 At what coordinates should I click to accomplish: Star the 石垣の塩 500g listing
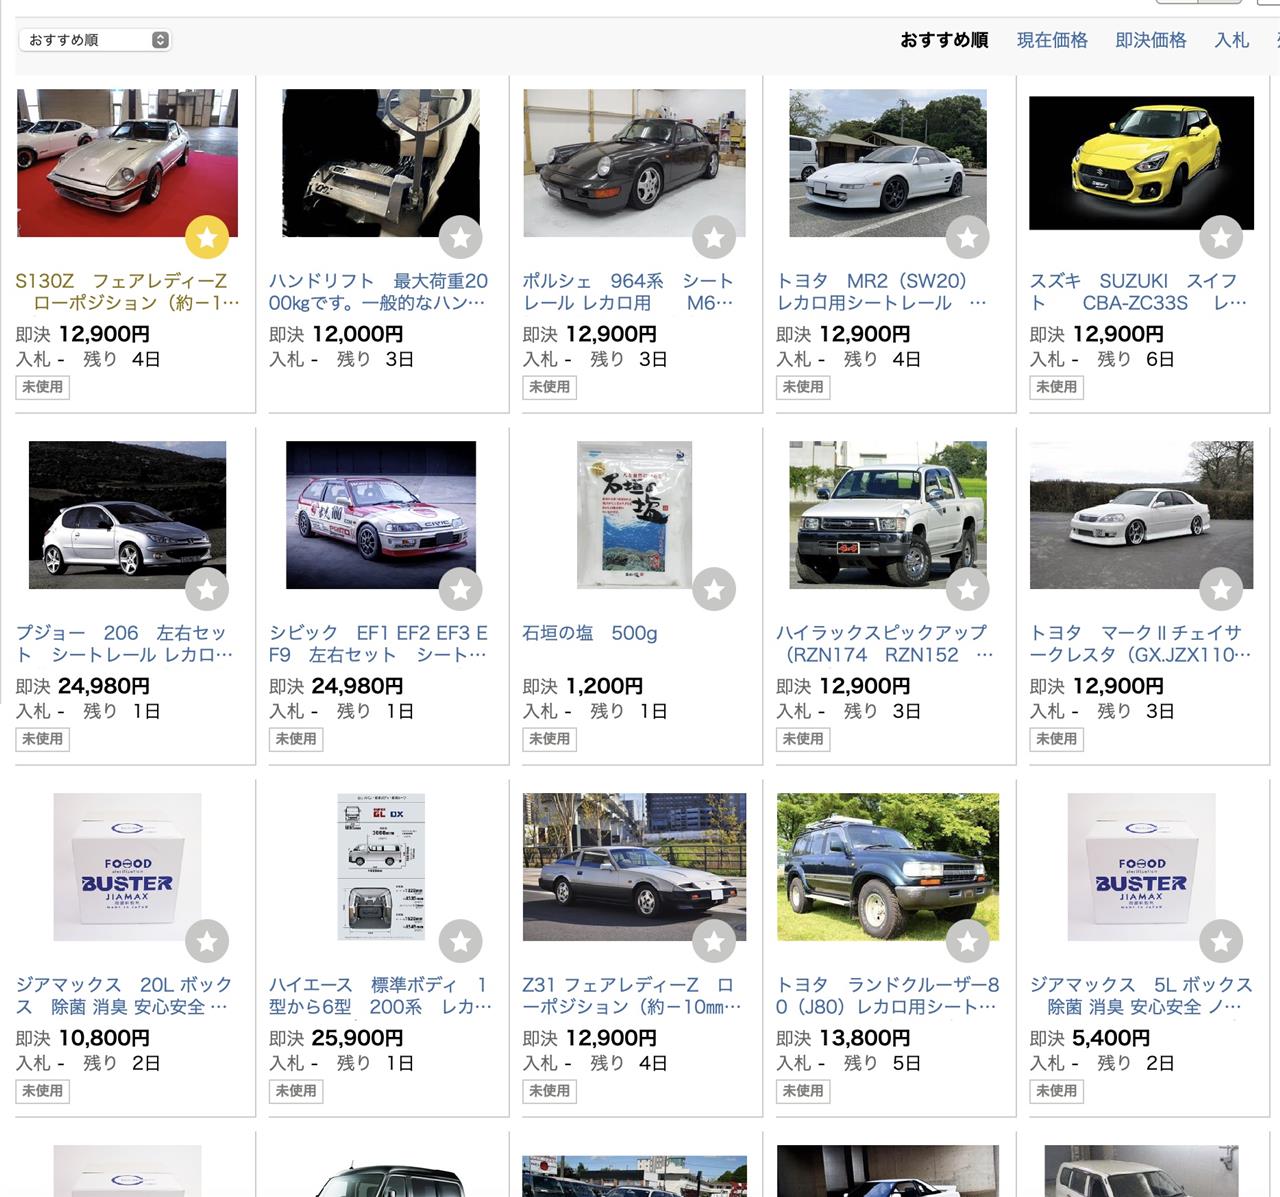714,589
